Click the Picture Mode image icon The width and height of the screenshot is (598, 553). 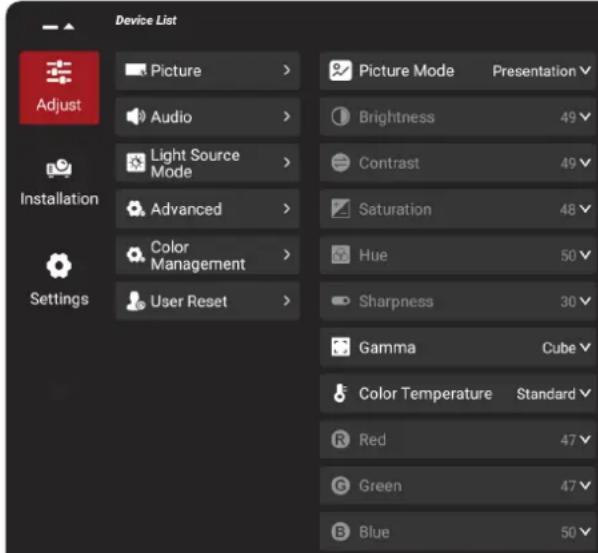click(340, 71)
